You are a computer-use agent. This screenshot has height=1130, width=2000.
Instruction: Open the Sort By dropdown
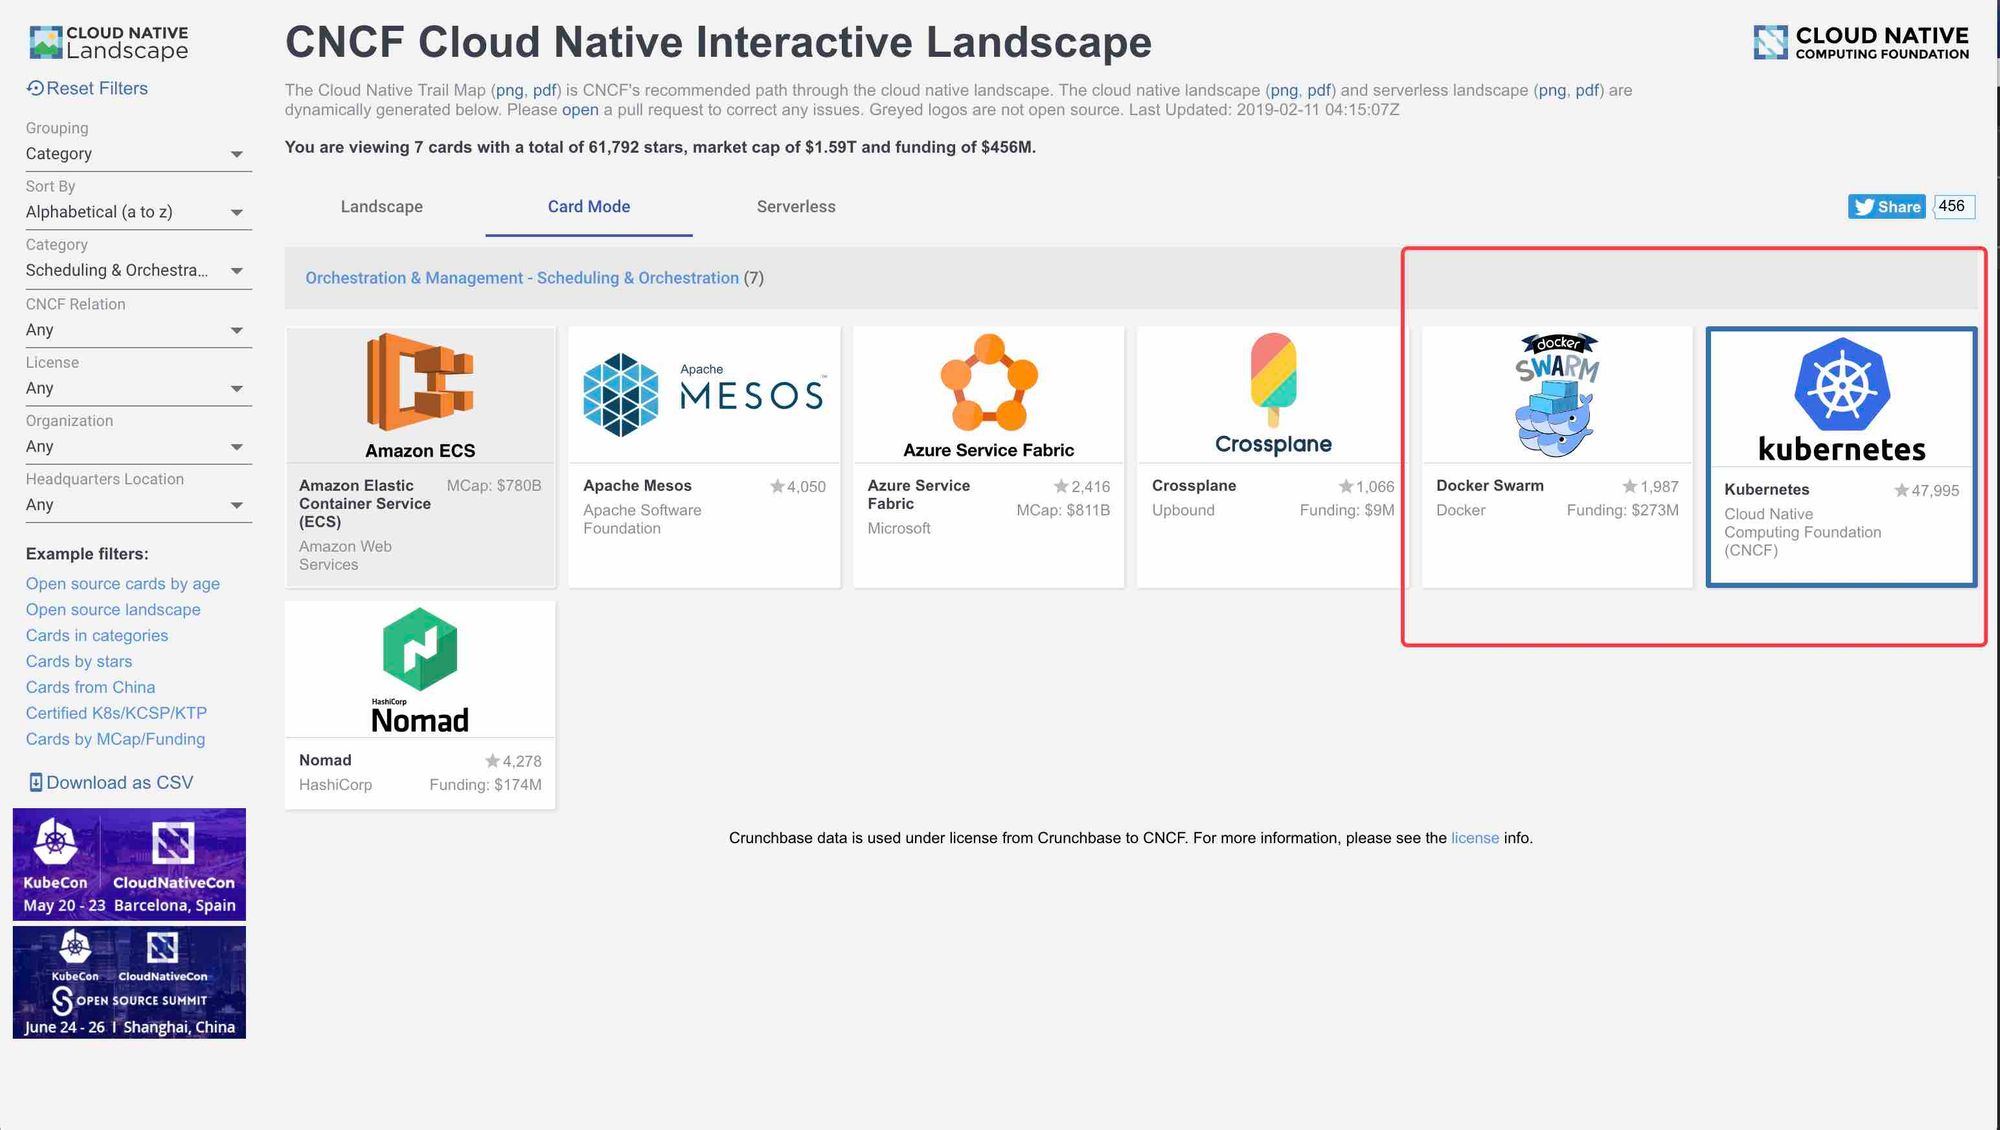(135, 212)
